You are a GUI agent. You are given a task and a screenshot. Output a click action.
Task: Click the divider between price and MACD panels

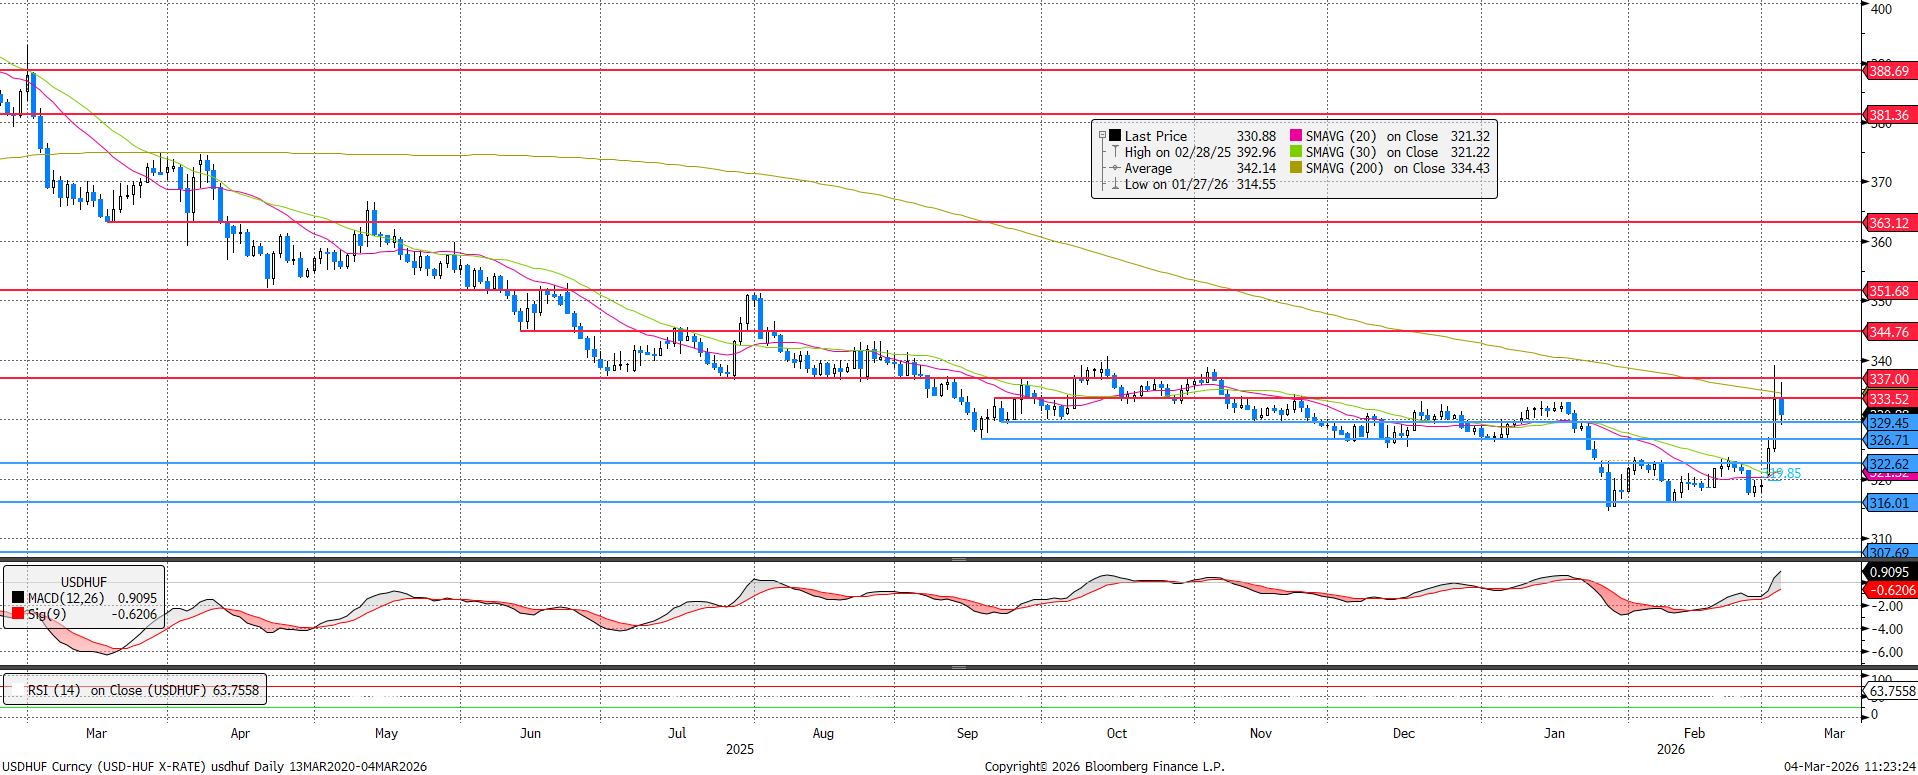tap(958, 559)
